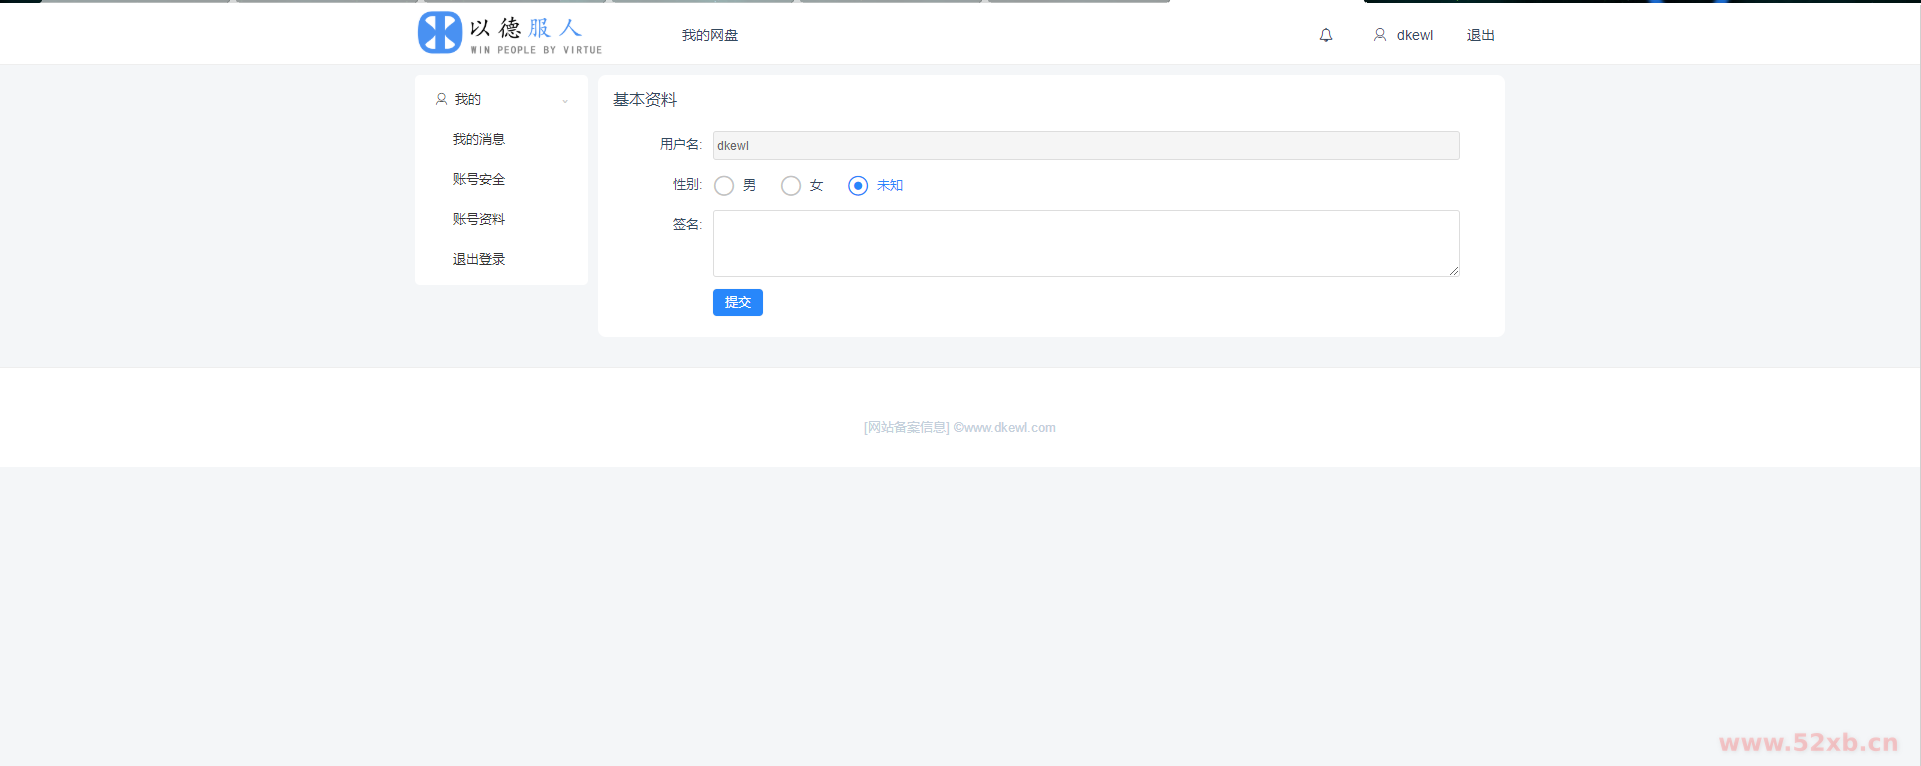
Task: Click the 网站备案信息 footer link
Action: coord(907,427)
